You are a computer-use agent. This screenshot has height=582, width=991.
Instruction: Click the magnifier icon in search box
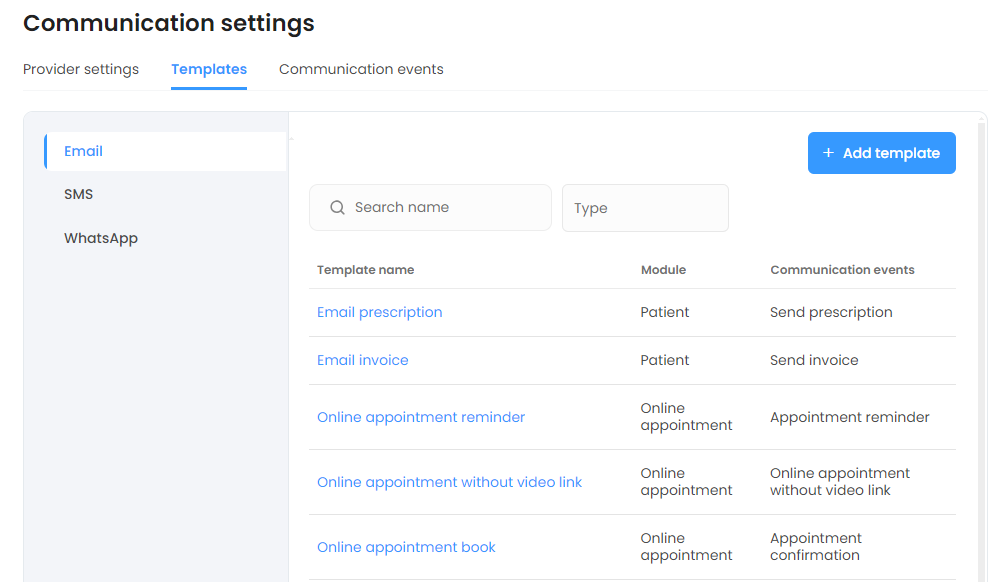tap(337, 208)
